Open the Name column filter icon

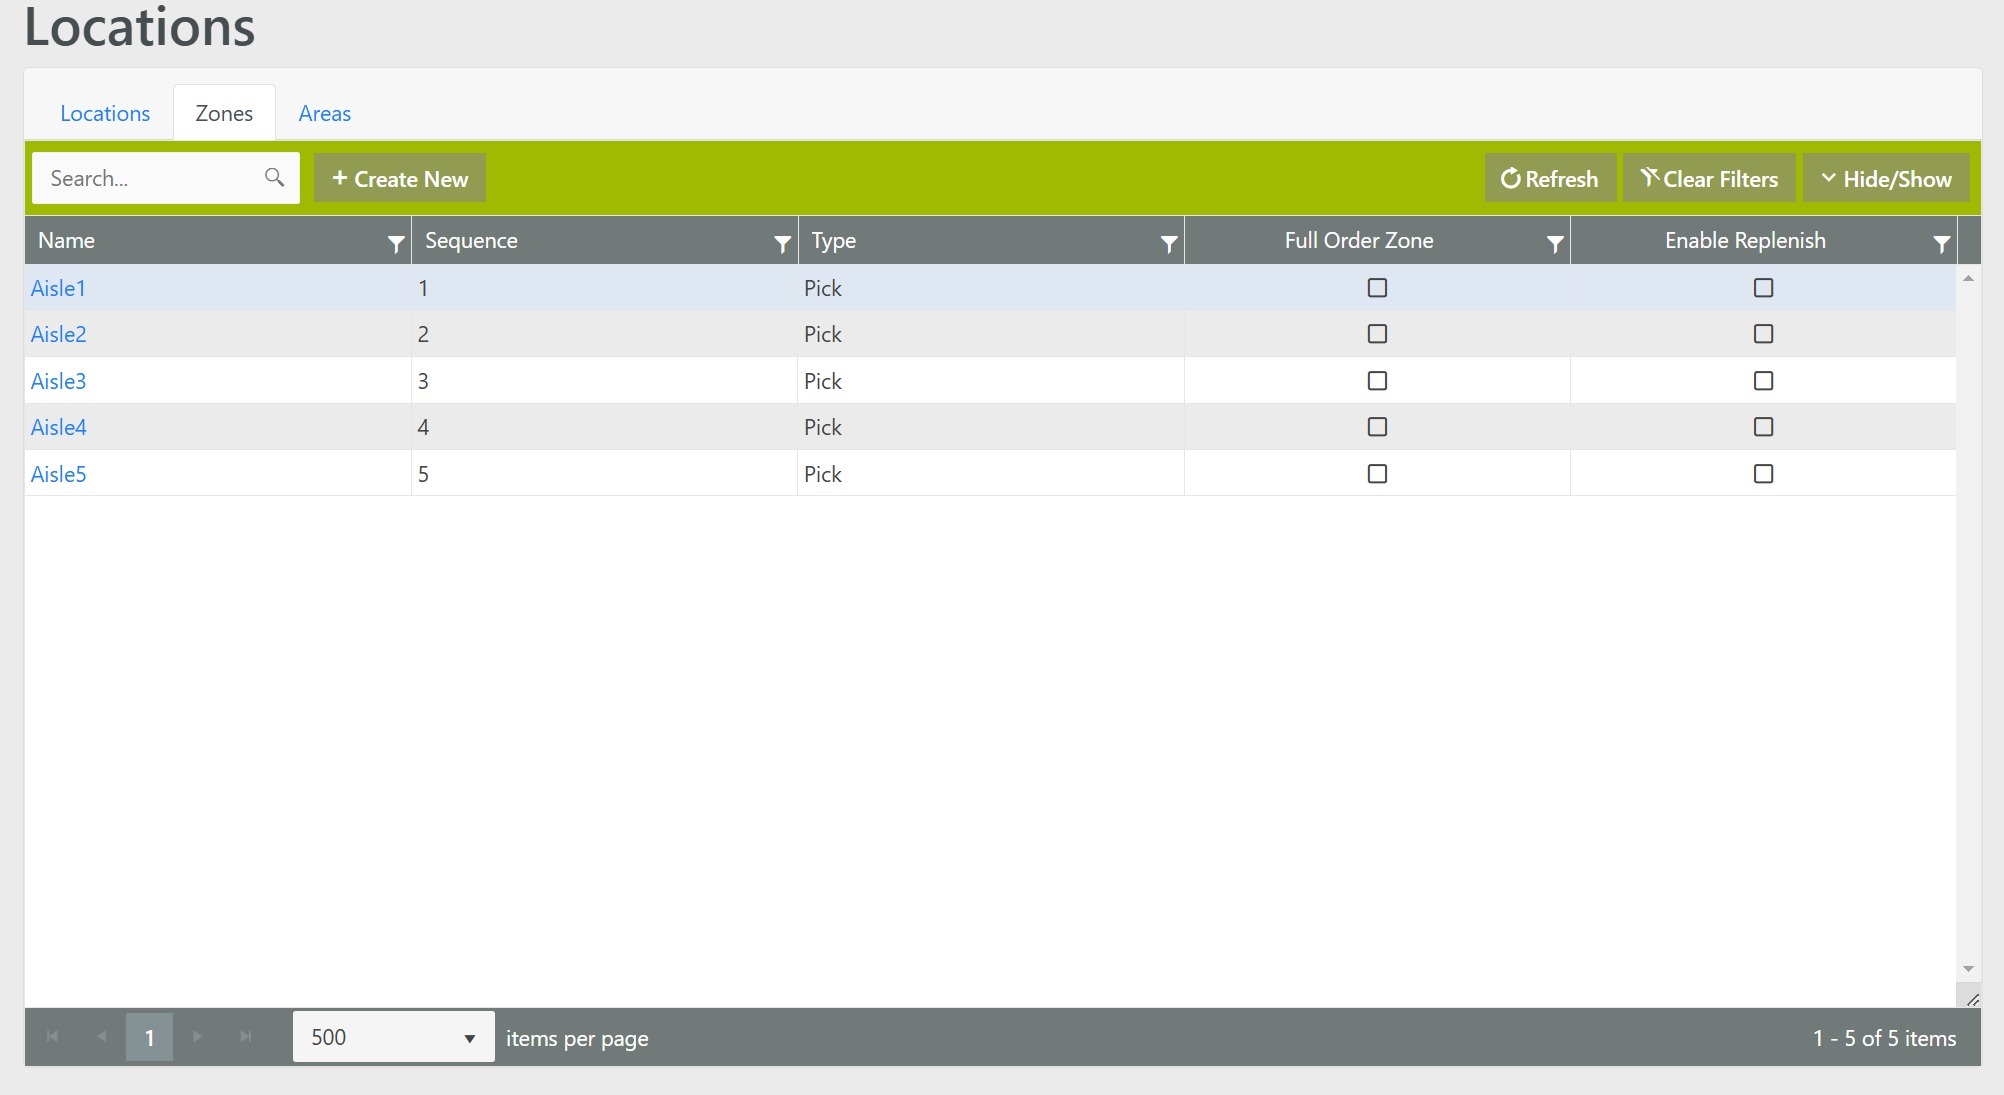coord(396,243)
